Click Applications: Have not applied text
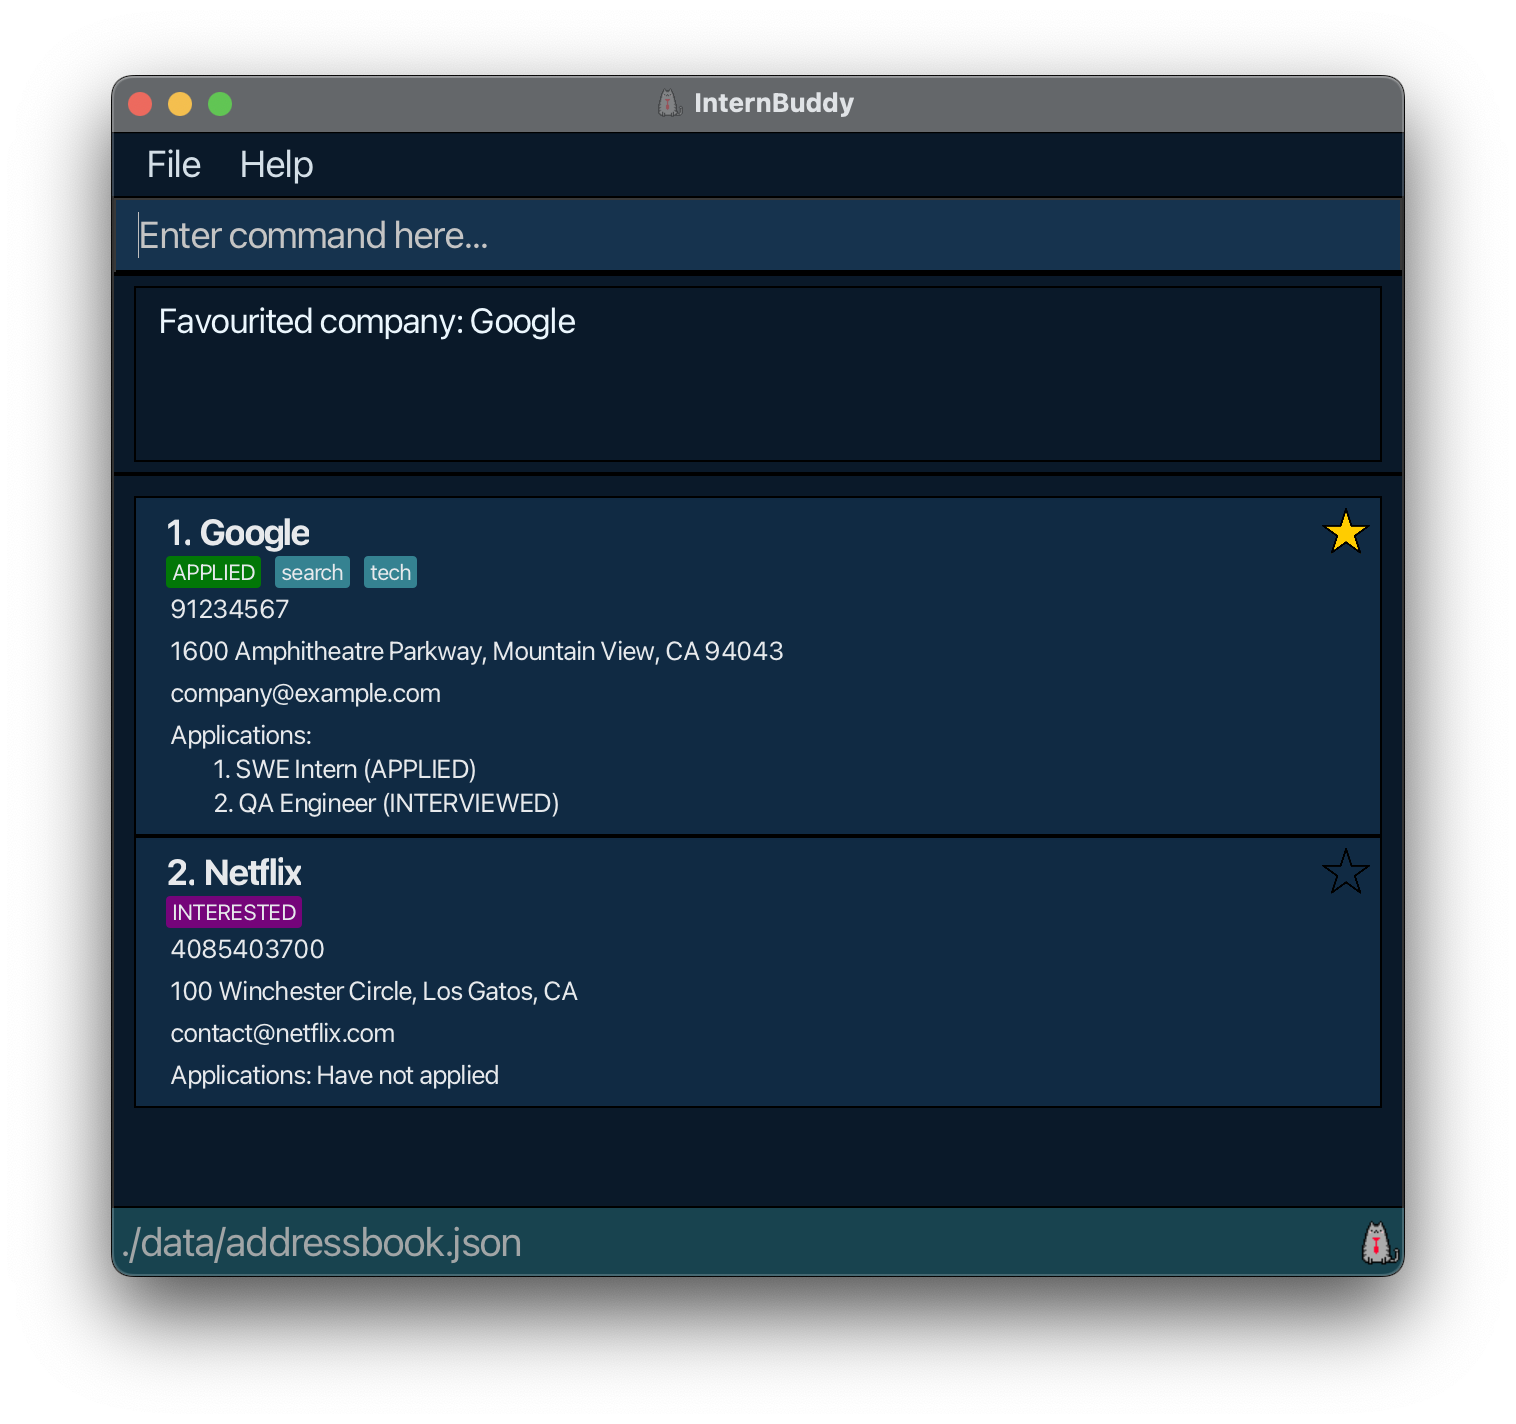Screen dimensions: 1516x1424 pyautogui.click(x=335, y=1075)
